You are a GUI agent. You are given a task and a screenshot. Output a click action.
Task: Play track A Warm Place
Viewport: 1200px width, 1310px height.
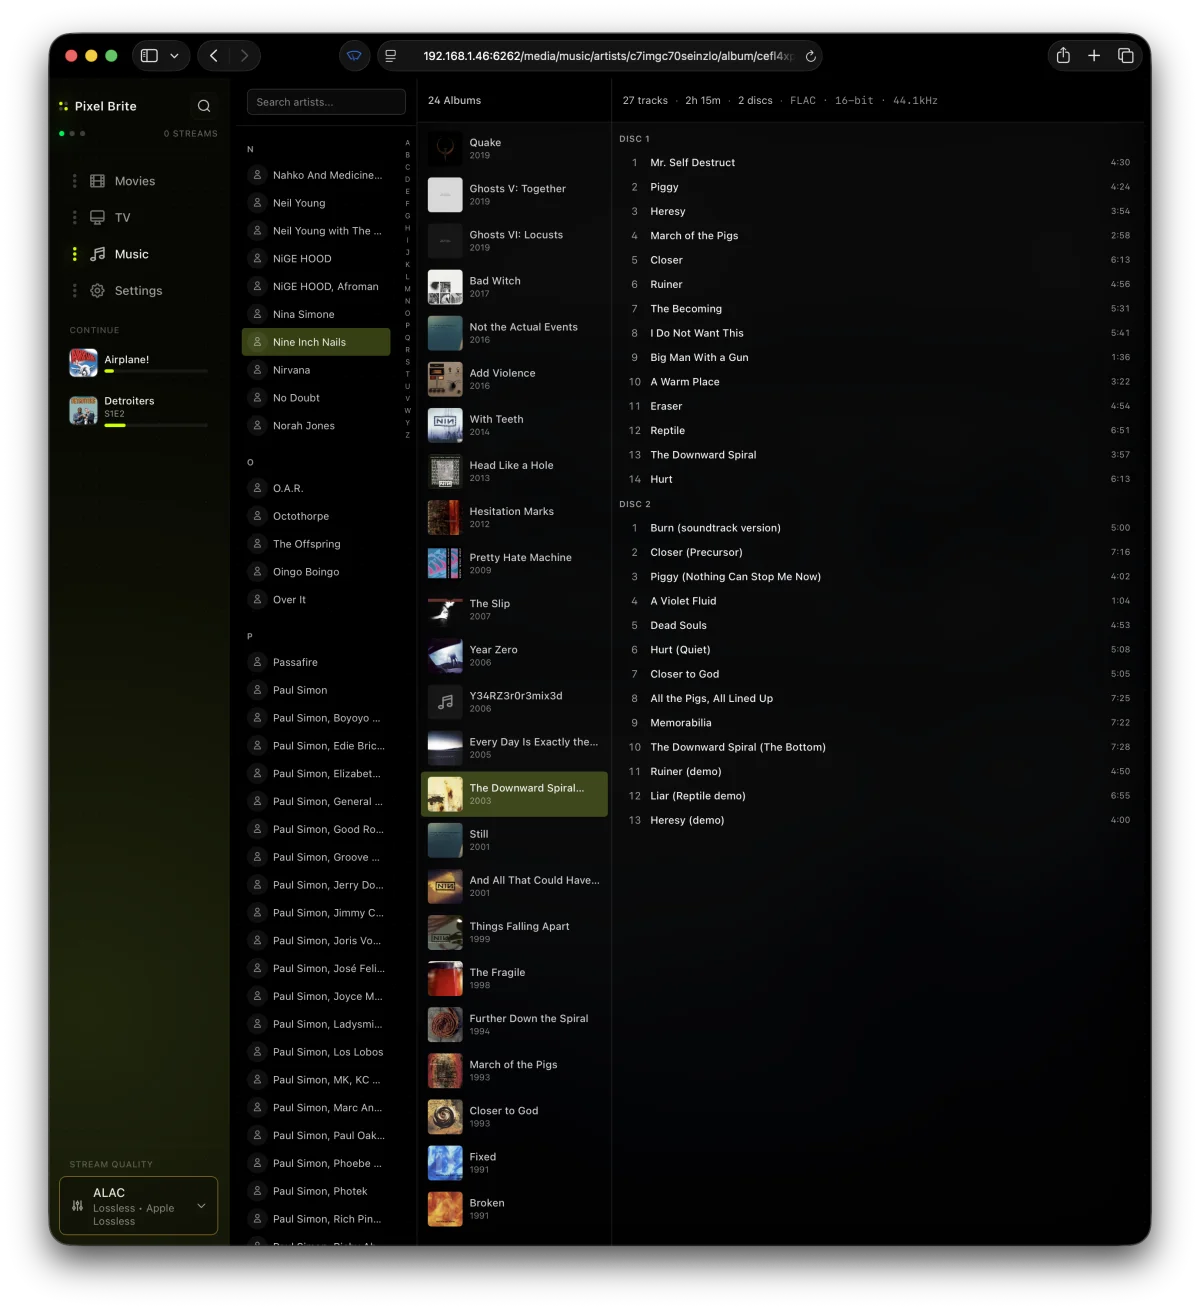[x=878, y=382]
